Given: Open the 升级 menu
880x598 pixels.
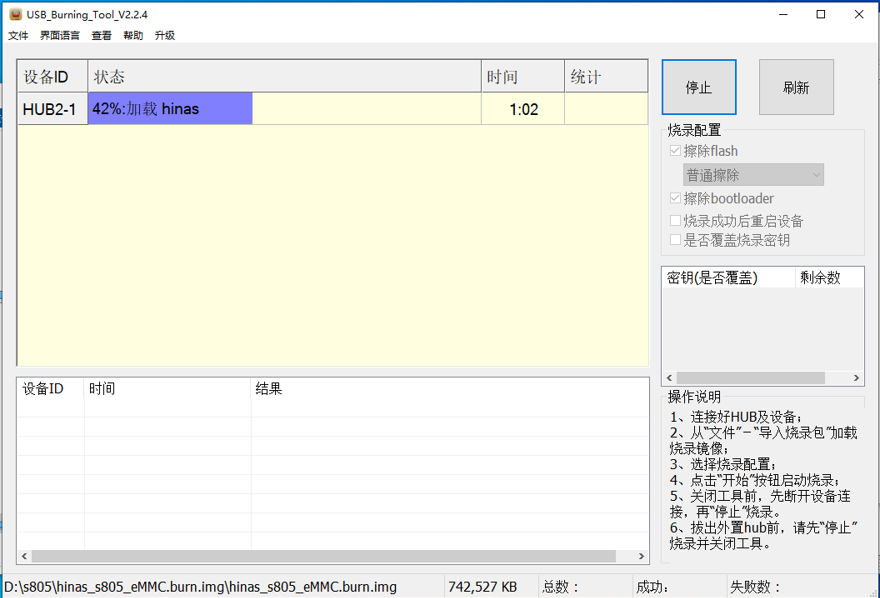Looking at the screenshot, I should coord(165,36).
